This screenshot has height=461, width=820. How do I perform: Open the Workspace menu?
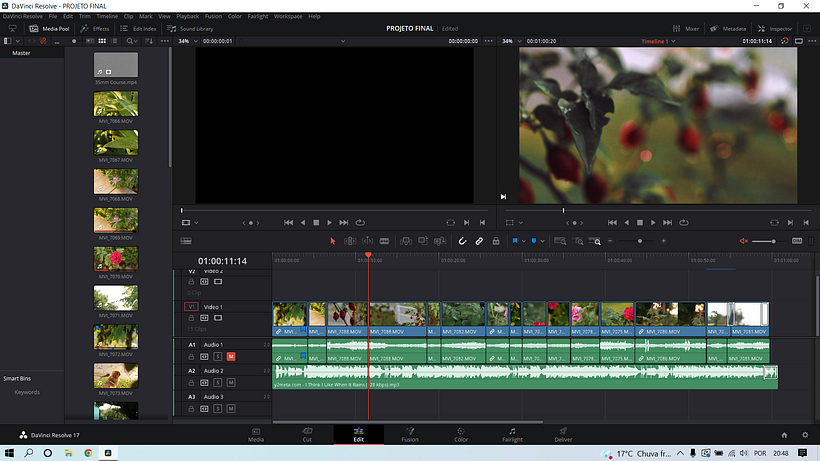click(288, 16)
